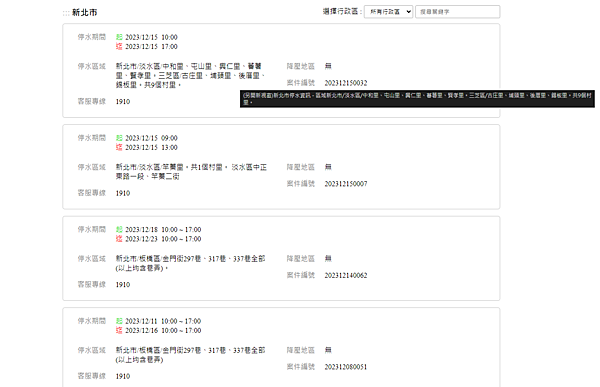Screen dimensions: 600x387
Task: Click 停水期間 label beside 2023/12/18
Action: tap(91, 229)
